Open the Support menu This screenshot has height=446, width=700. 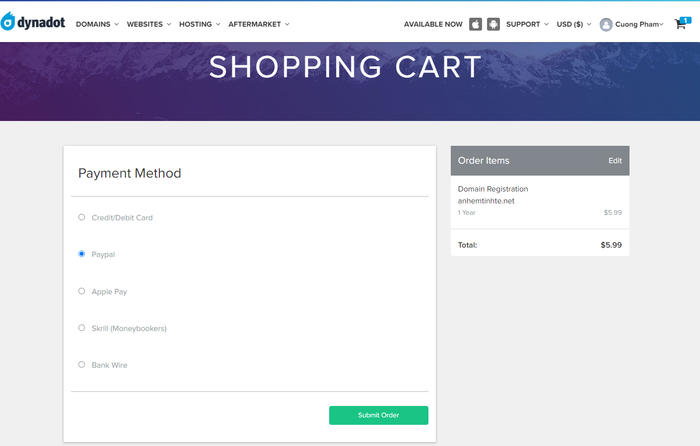[527, 24]
